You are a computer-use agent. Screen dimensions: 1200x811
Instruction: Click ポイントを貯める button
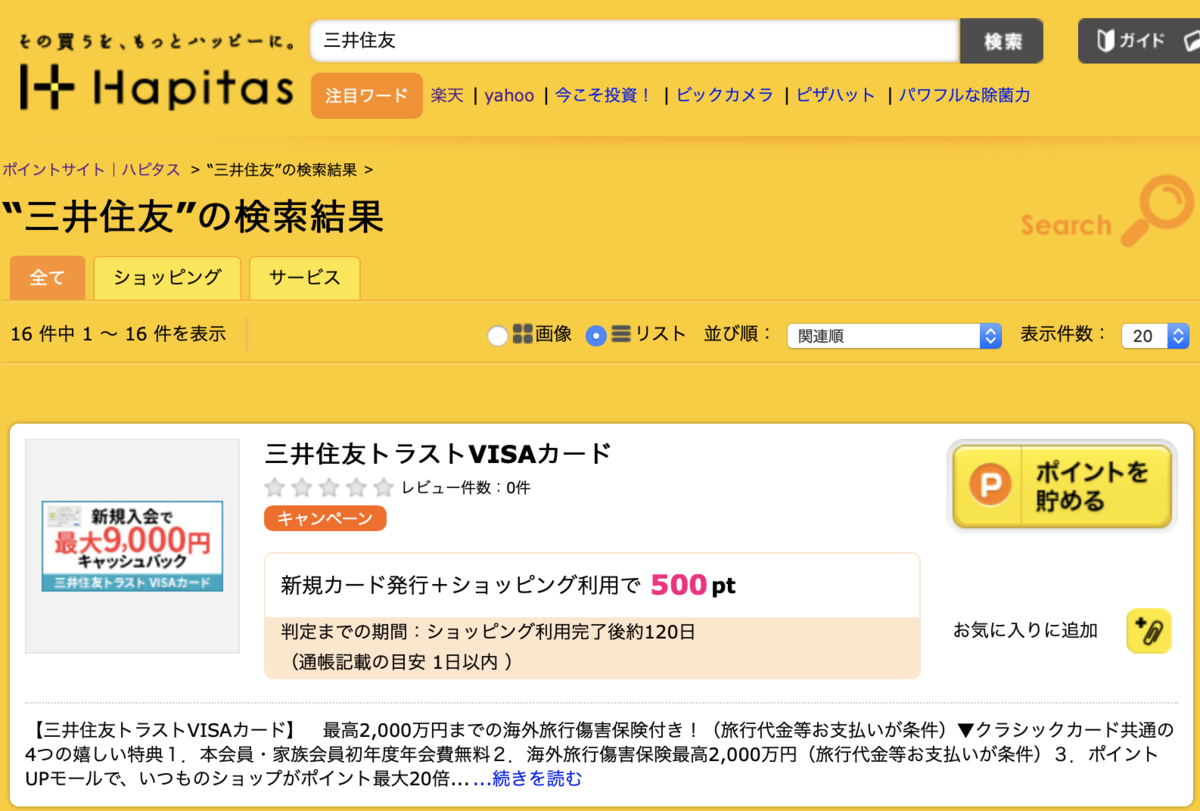coord(1060,487)
